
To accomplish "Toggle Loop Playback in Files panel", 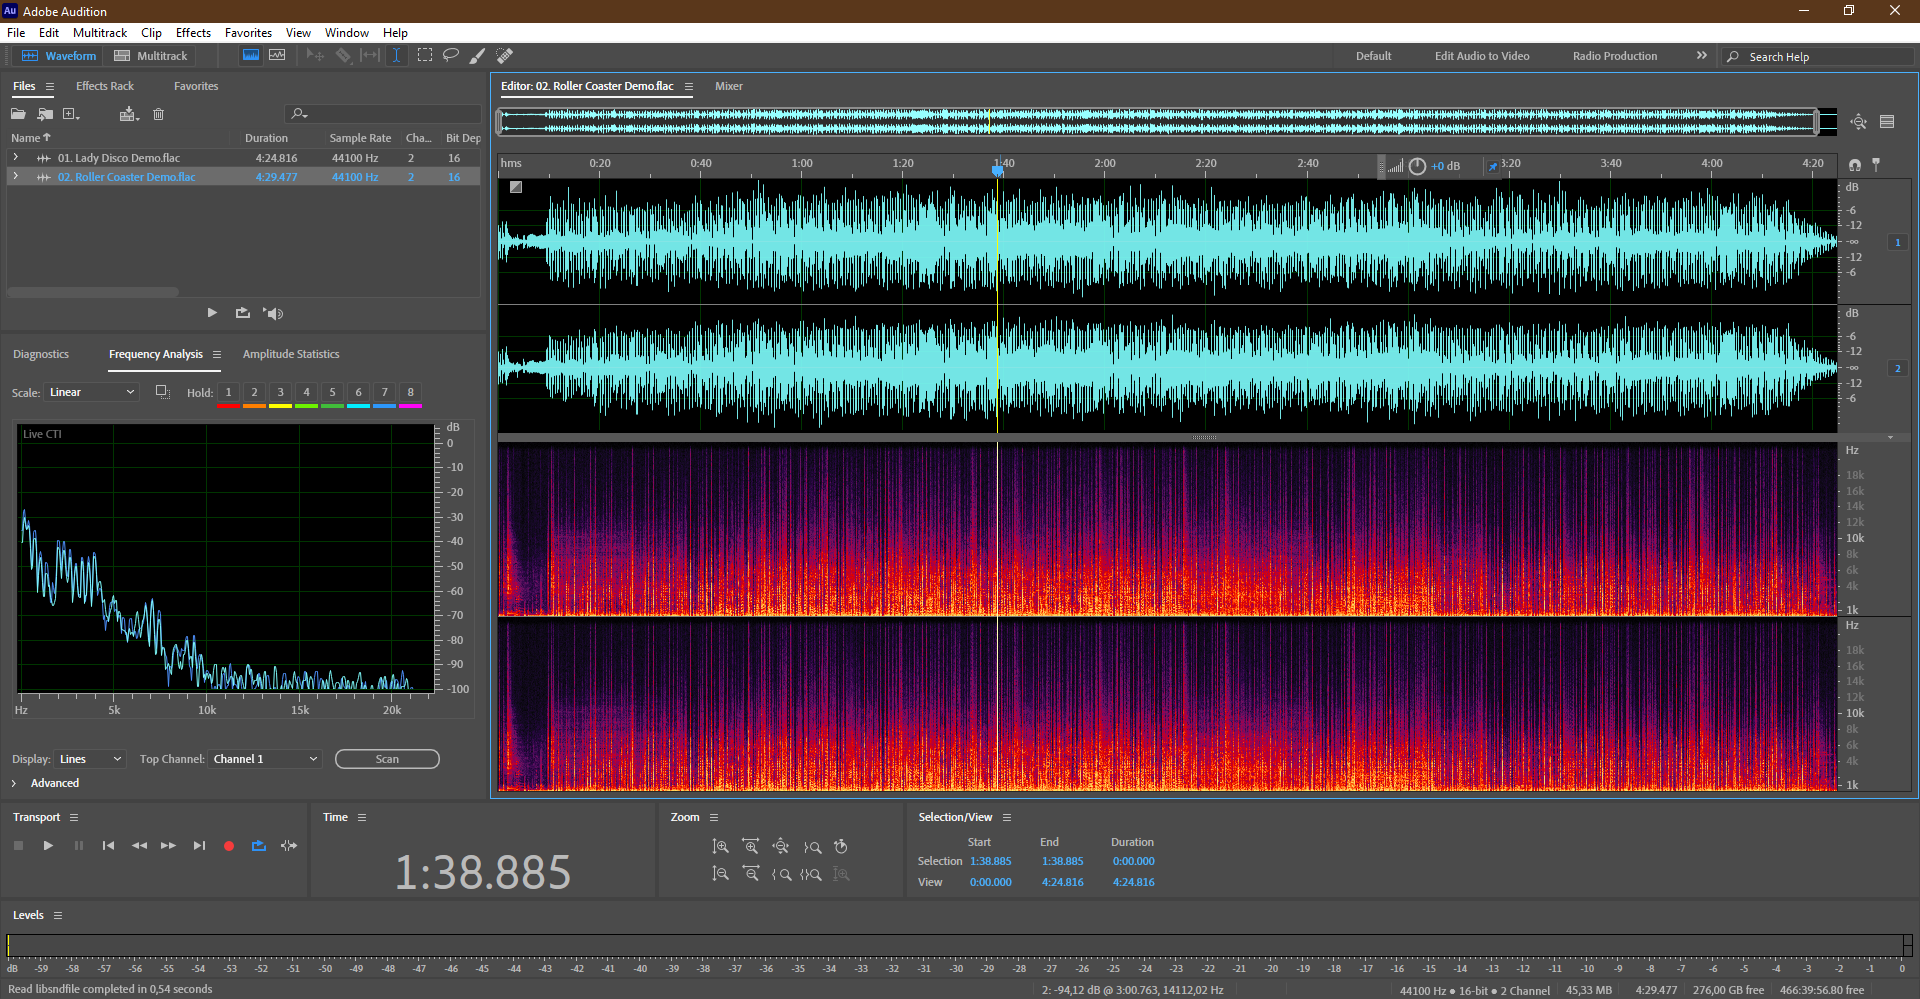I will (x=243, y=313).
